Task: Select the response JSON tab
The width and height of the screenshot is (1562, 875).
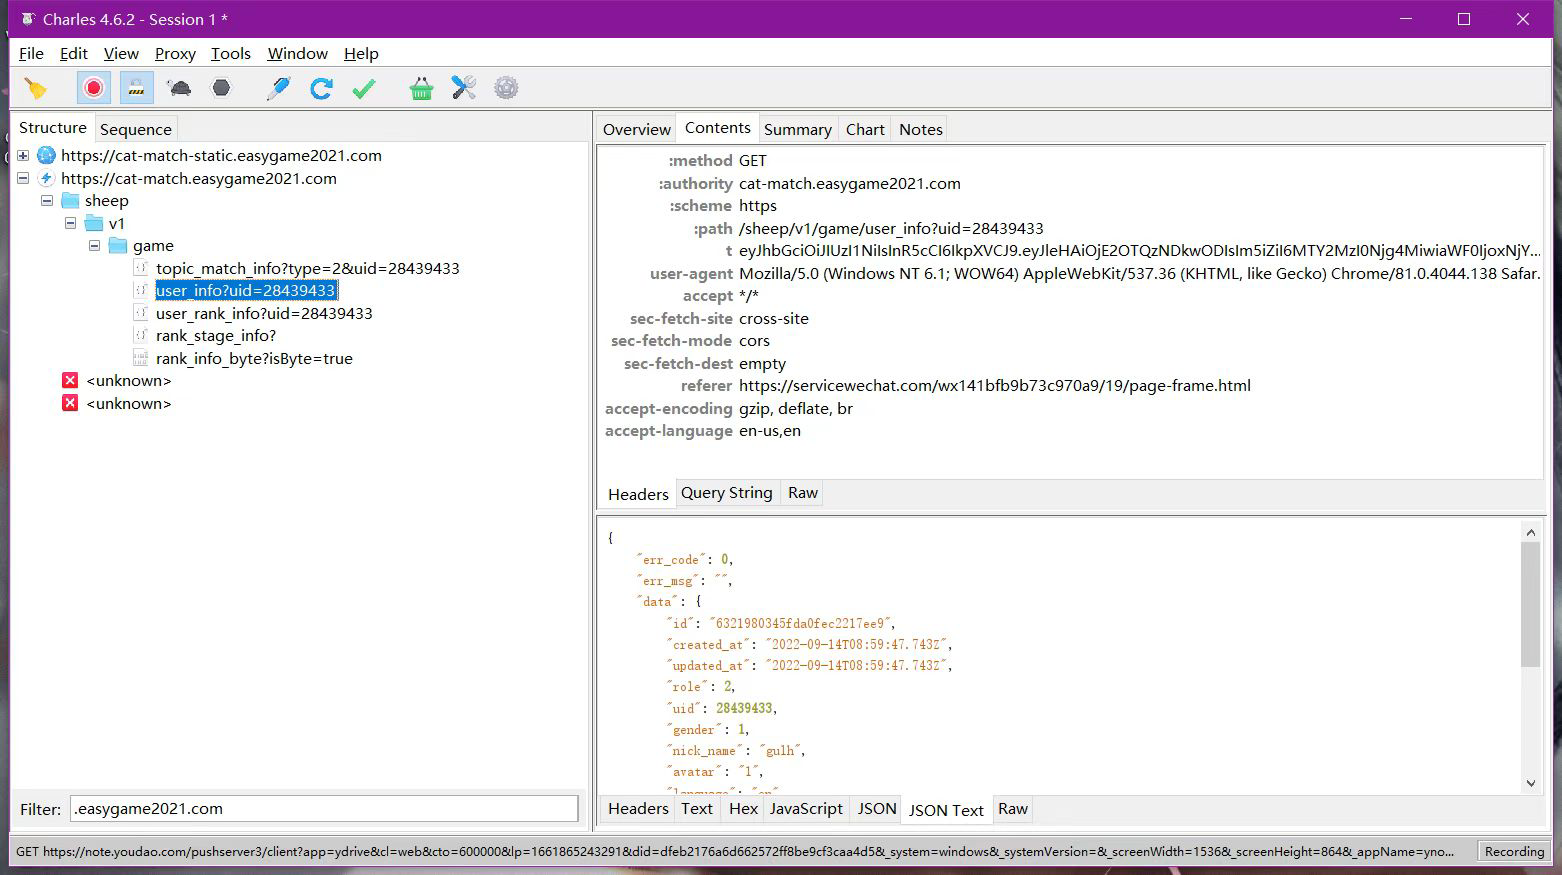Action: 877,809
